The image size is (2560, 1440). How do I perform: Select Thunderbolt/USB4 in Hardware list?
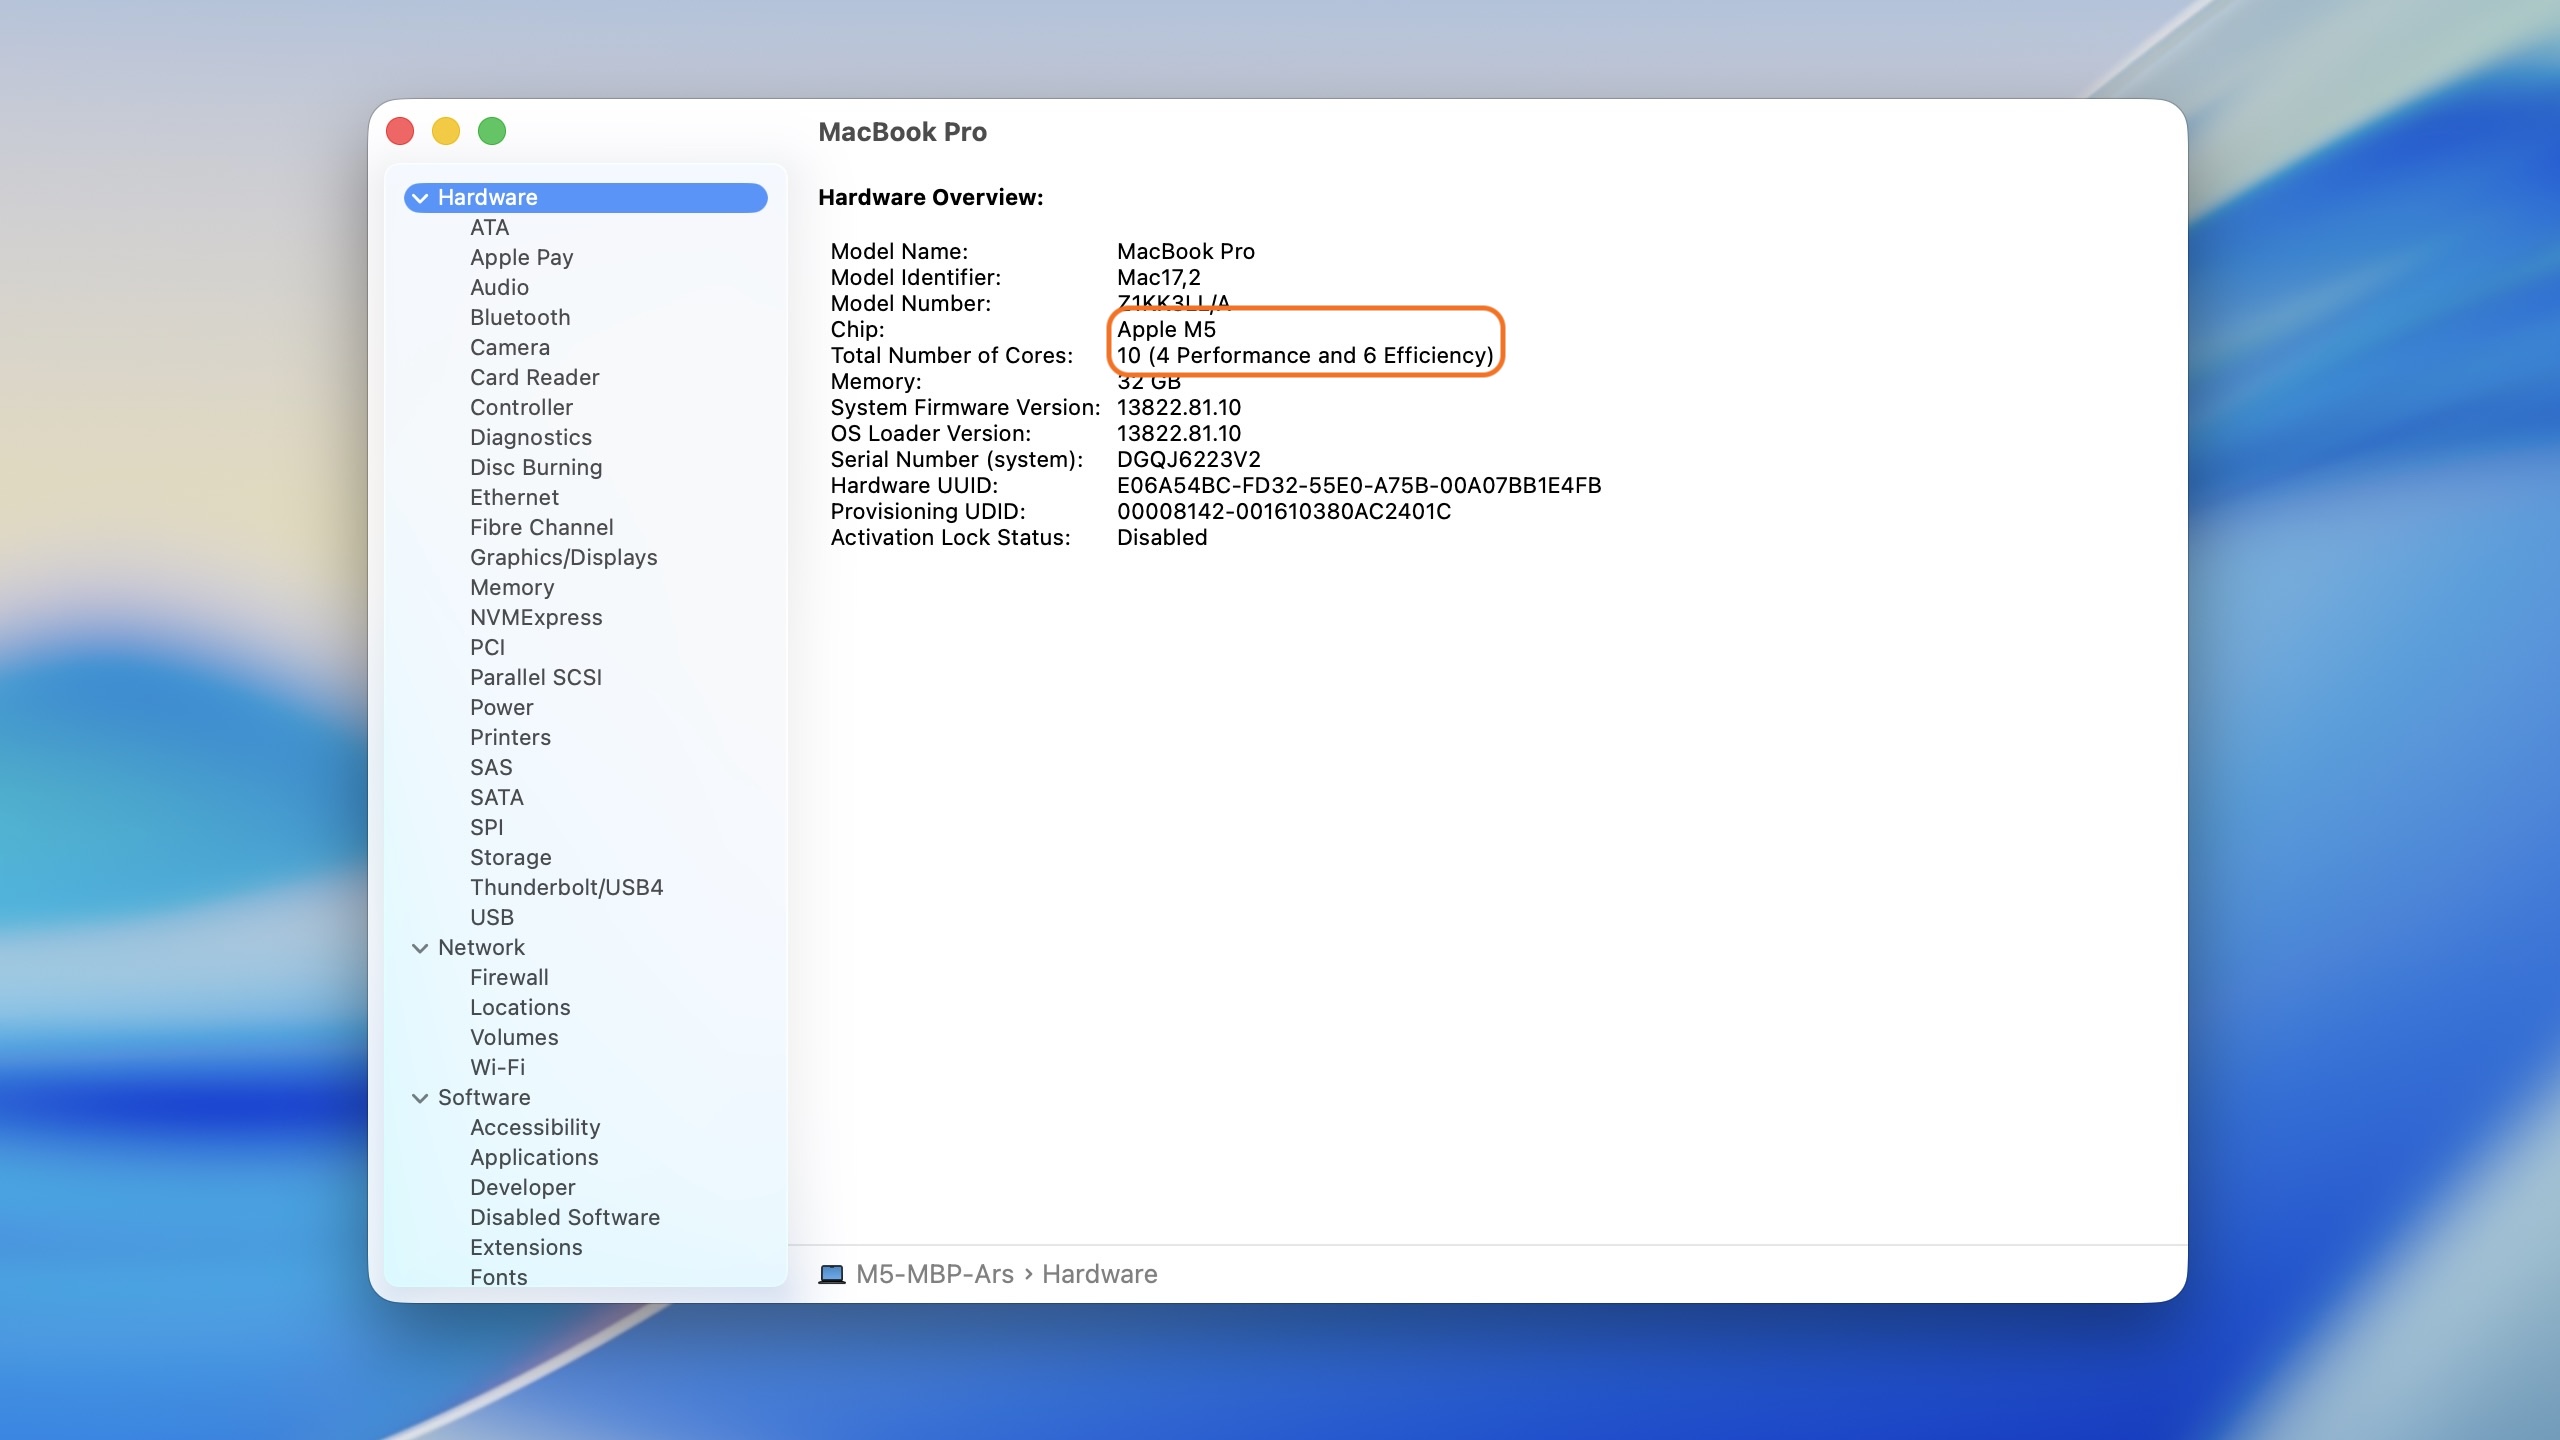point(566,887)
